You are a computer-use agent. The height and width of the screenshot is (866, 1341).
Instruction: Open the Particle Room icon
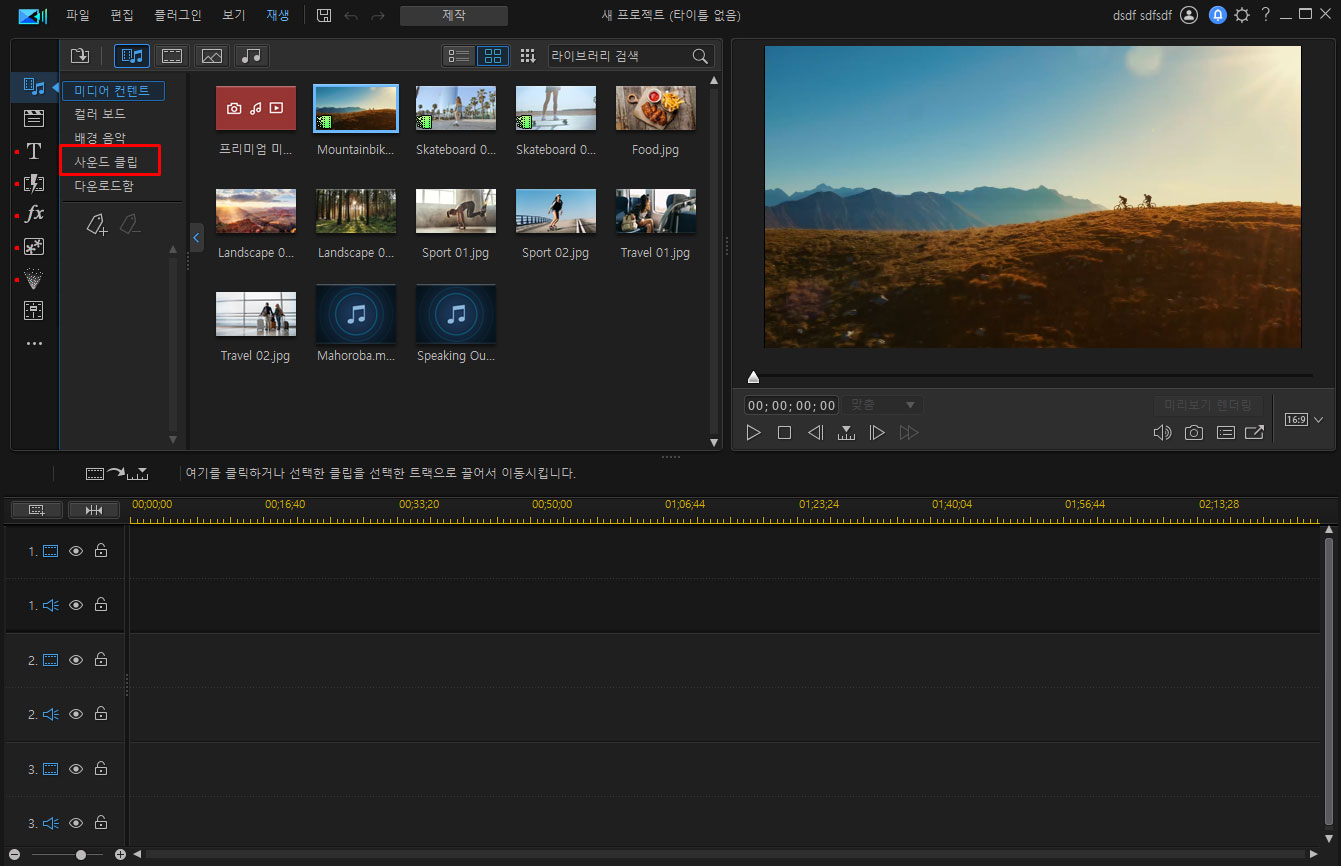pos(34,279)
